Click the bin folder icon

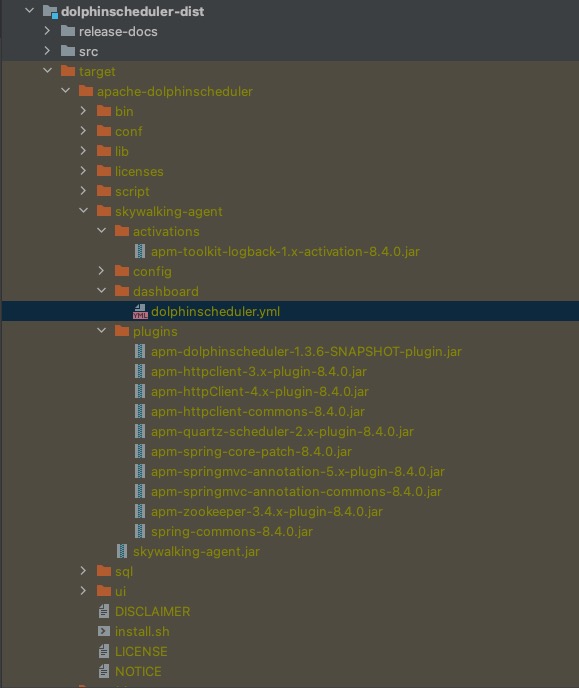pyautogui.click(x=104, y=111)
